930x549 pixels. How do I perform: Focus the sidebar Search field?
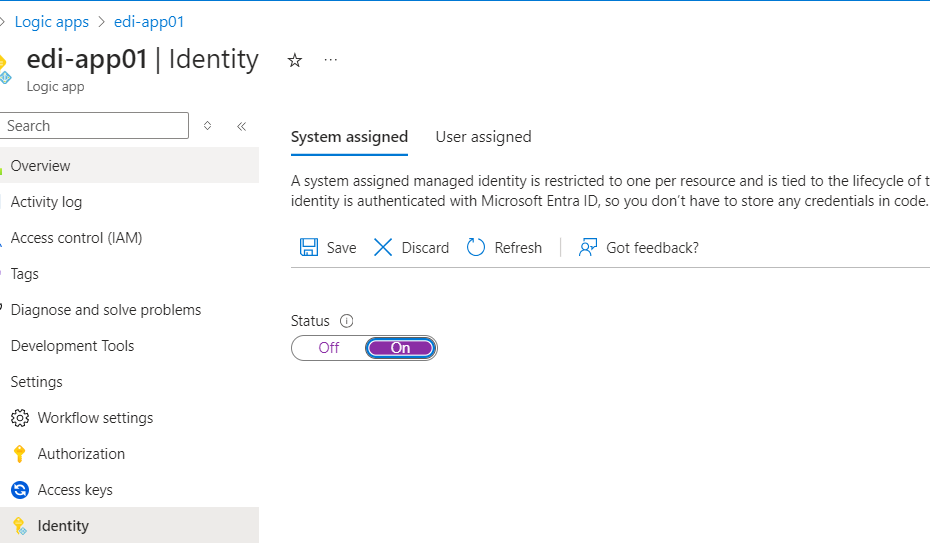(x=94, y=126)
